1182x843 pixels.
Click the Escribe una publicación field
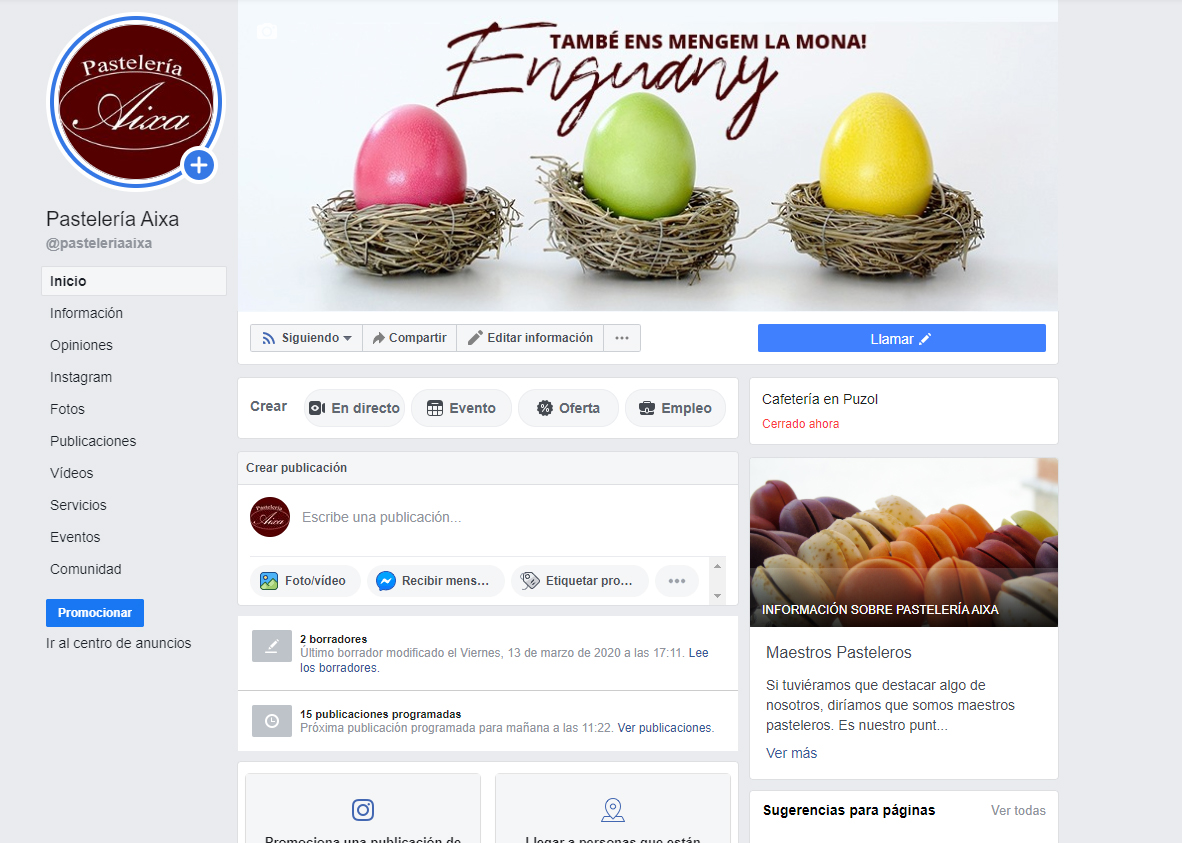coord(381,517)
